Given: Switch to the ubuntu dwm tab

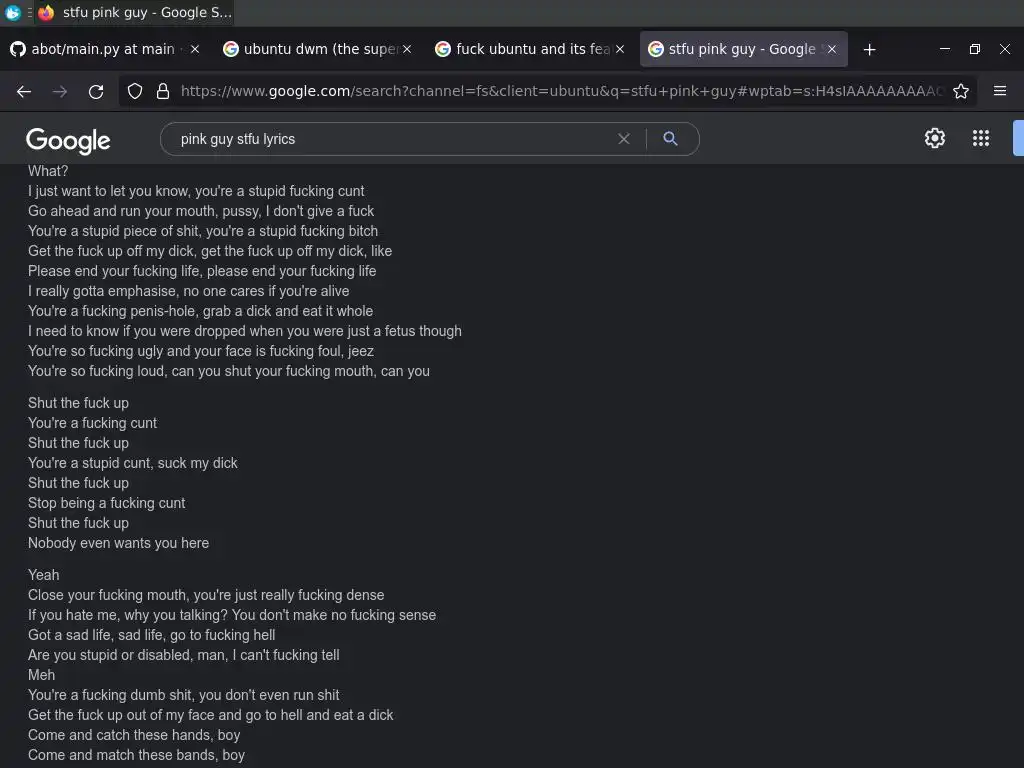Looking at the screenshot, I should coord(317,49).
